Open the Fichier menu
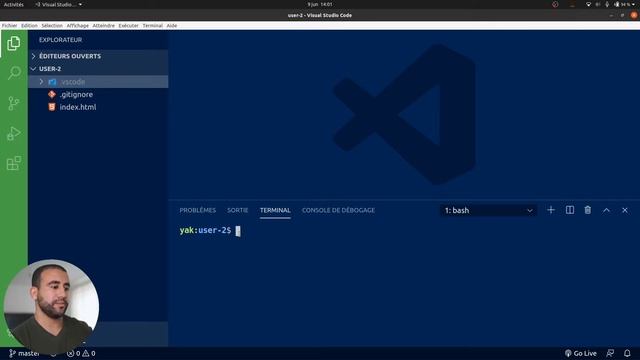640x360 pixels. click(9, 25)
